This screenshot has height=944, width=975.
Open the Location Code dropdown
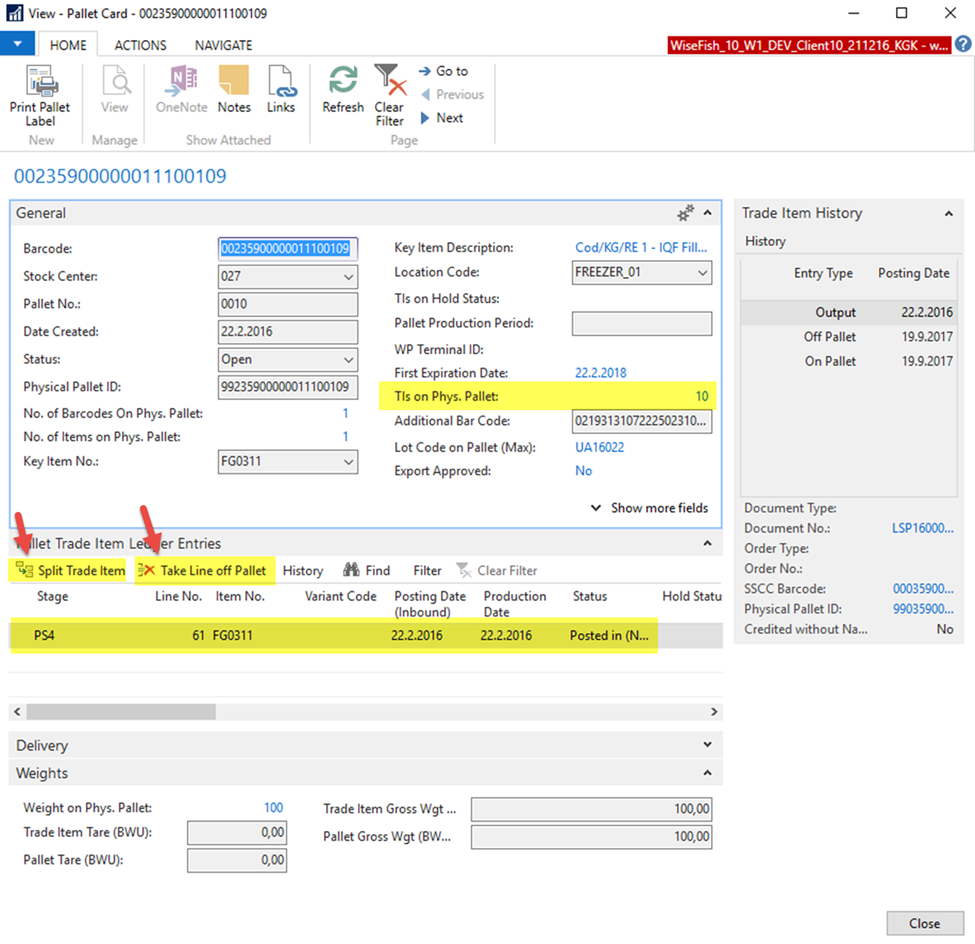pos(703,272)
